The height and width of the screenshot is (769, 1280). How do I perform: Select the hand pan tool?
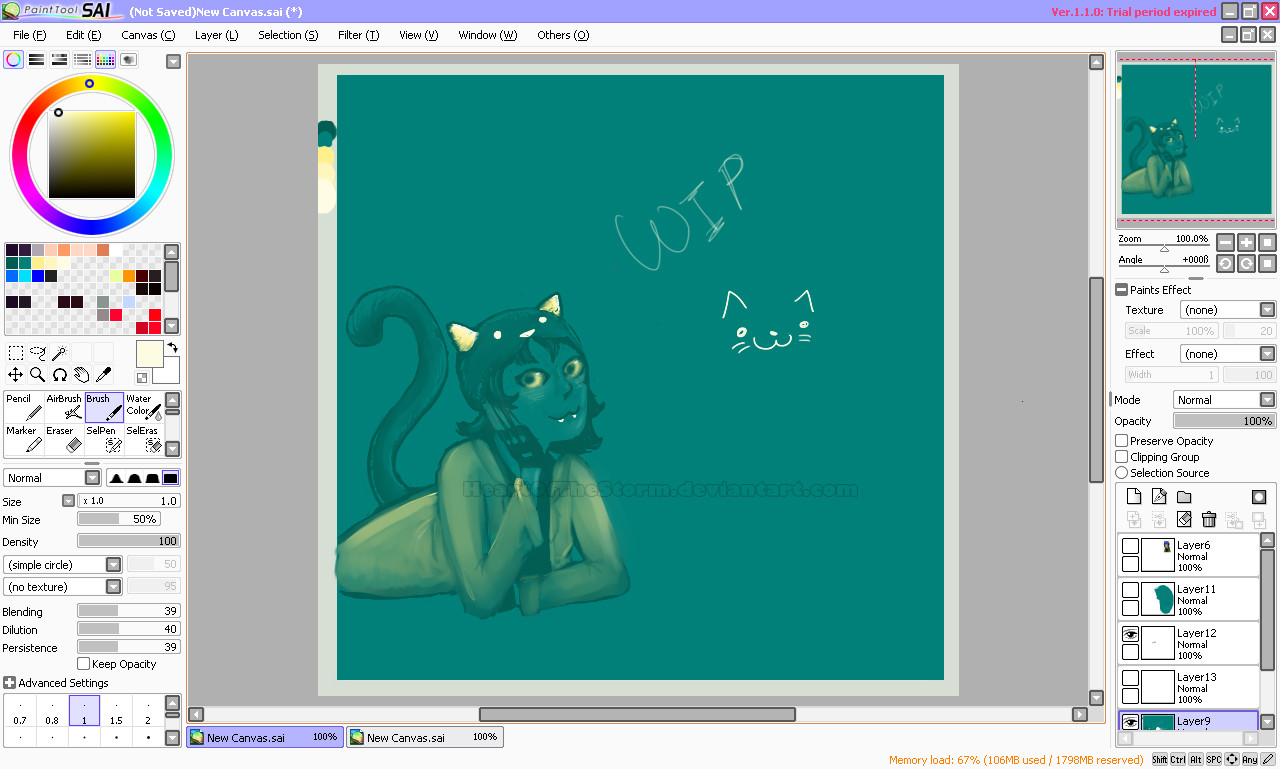coord(82,375)
